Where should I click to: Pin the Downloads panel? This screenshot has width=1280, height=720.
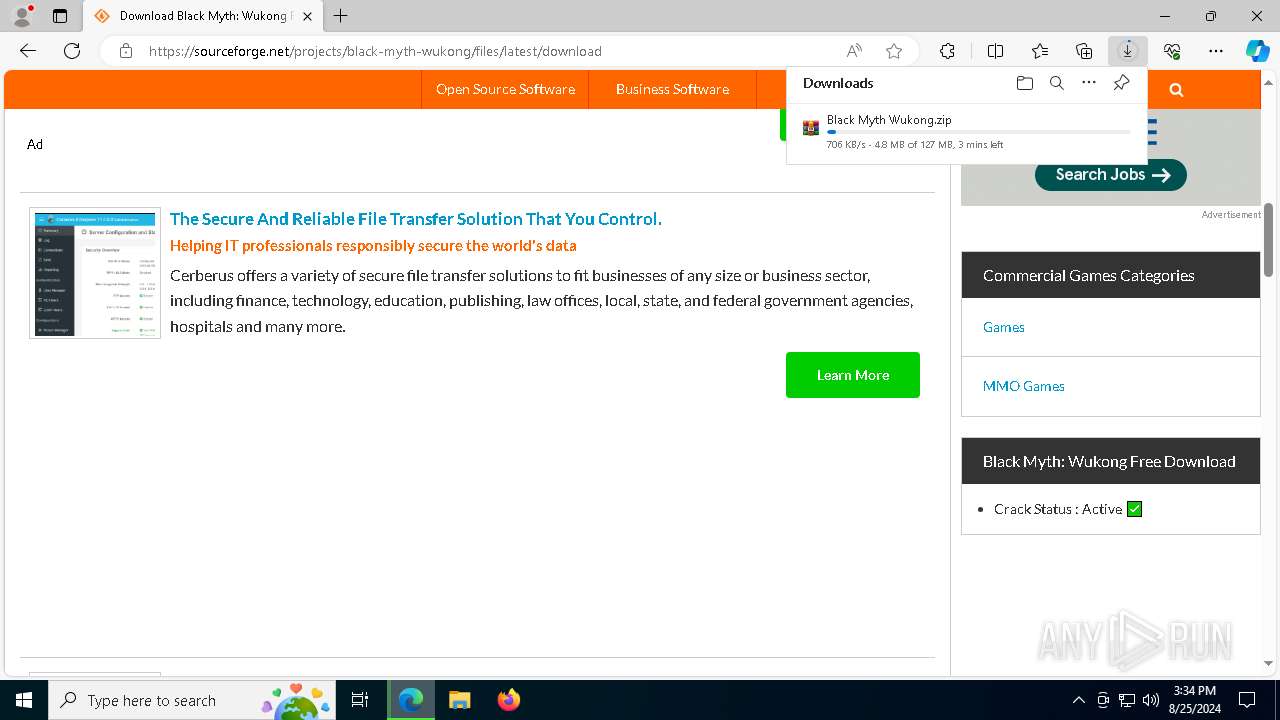click(x=1121, y=83)
